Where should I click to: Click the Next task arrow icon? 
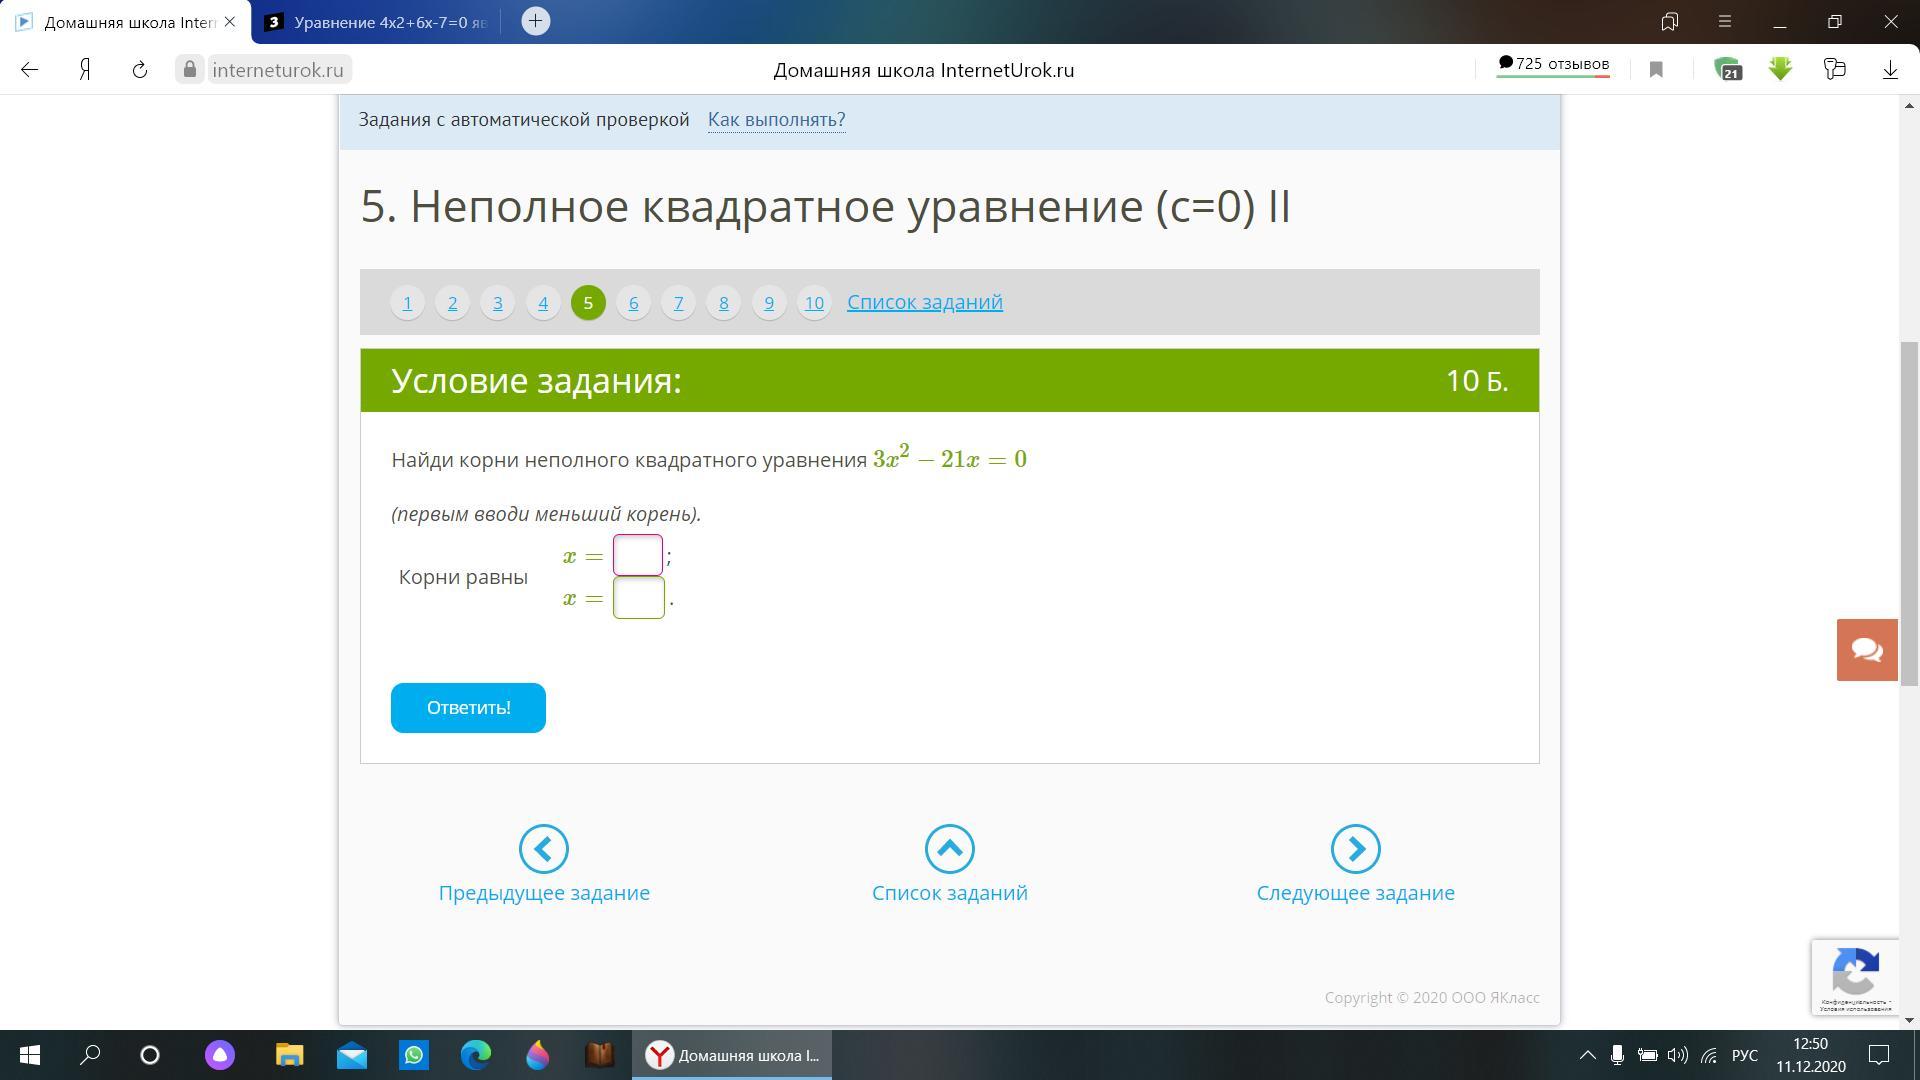pyautogui.click(x=1355, y=849)
